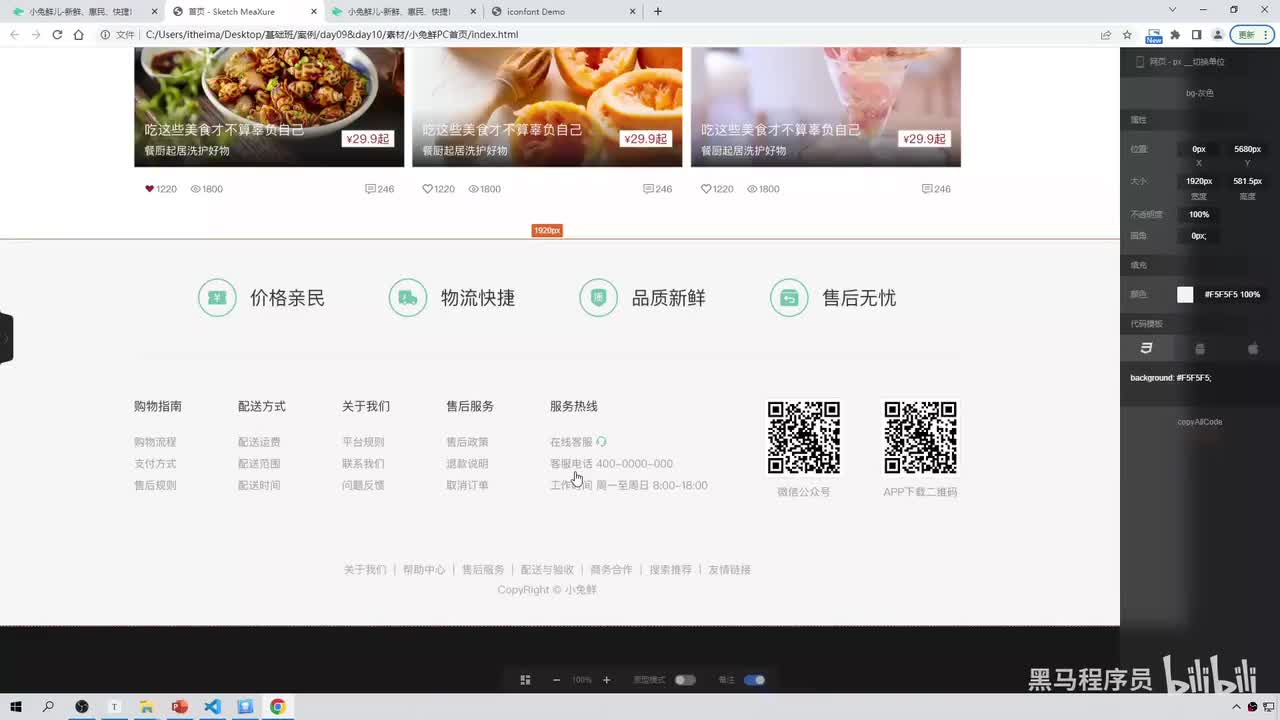
Task: Open the artboard grid view icon
Action: click(x=525, y=680)
